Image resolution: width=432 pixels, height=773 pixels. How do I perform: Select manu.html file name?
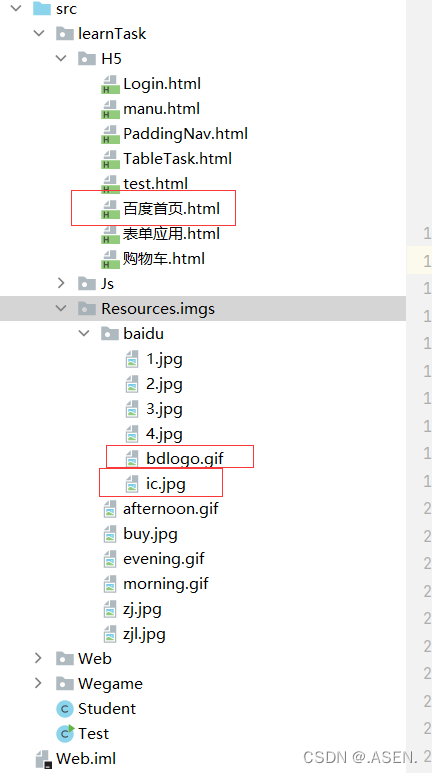[161, 108]
